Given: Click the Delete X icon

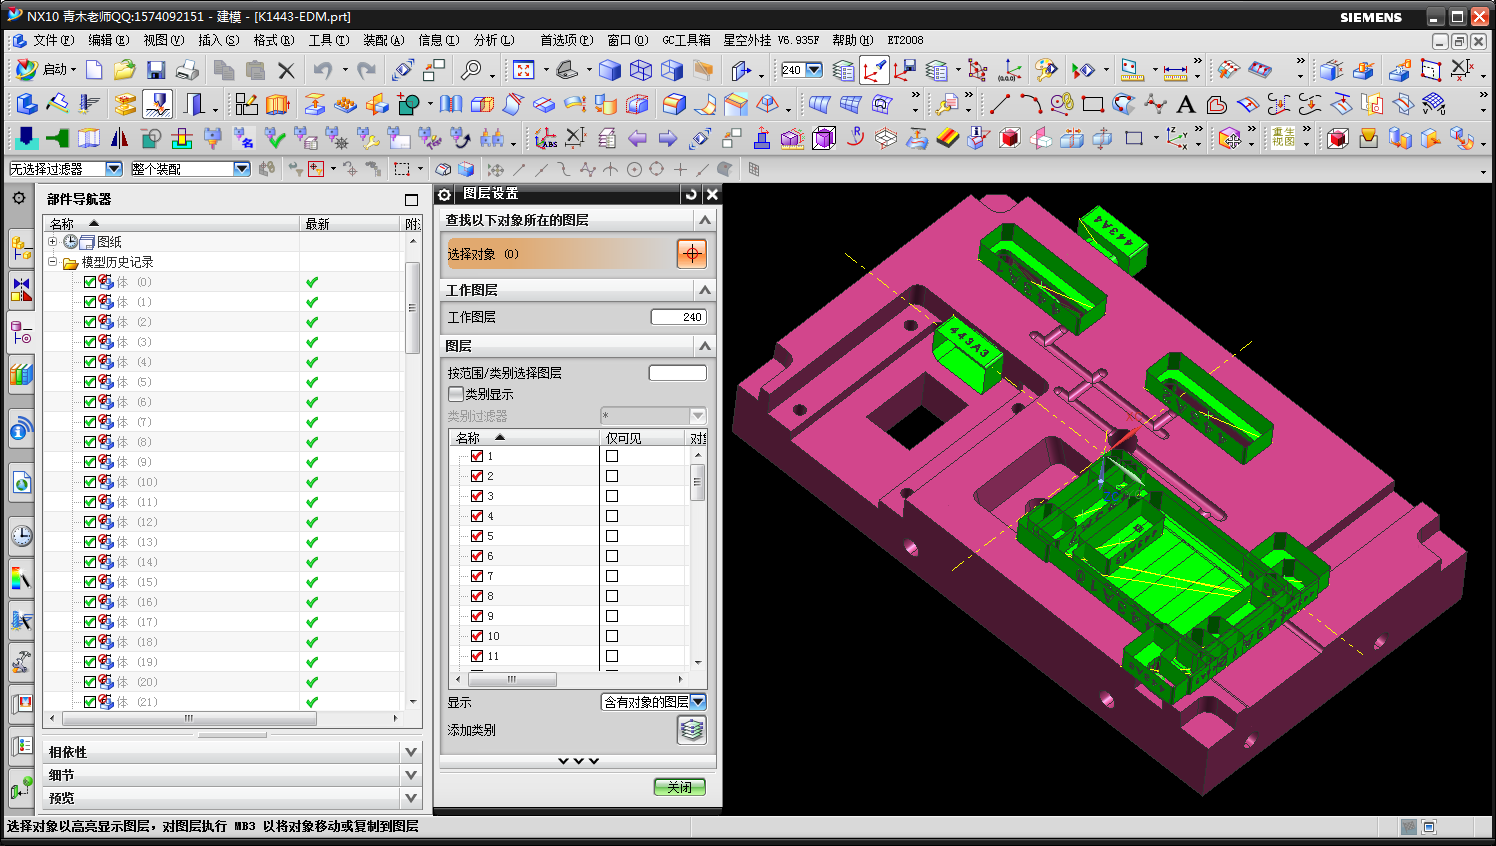Looking at the screenshot, I should [x=287, y=70].
